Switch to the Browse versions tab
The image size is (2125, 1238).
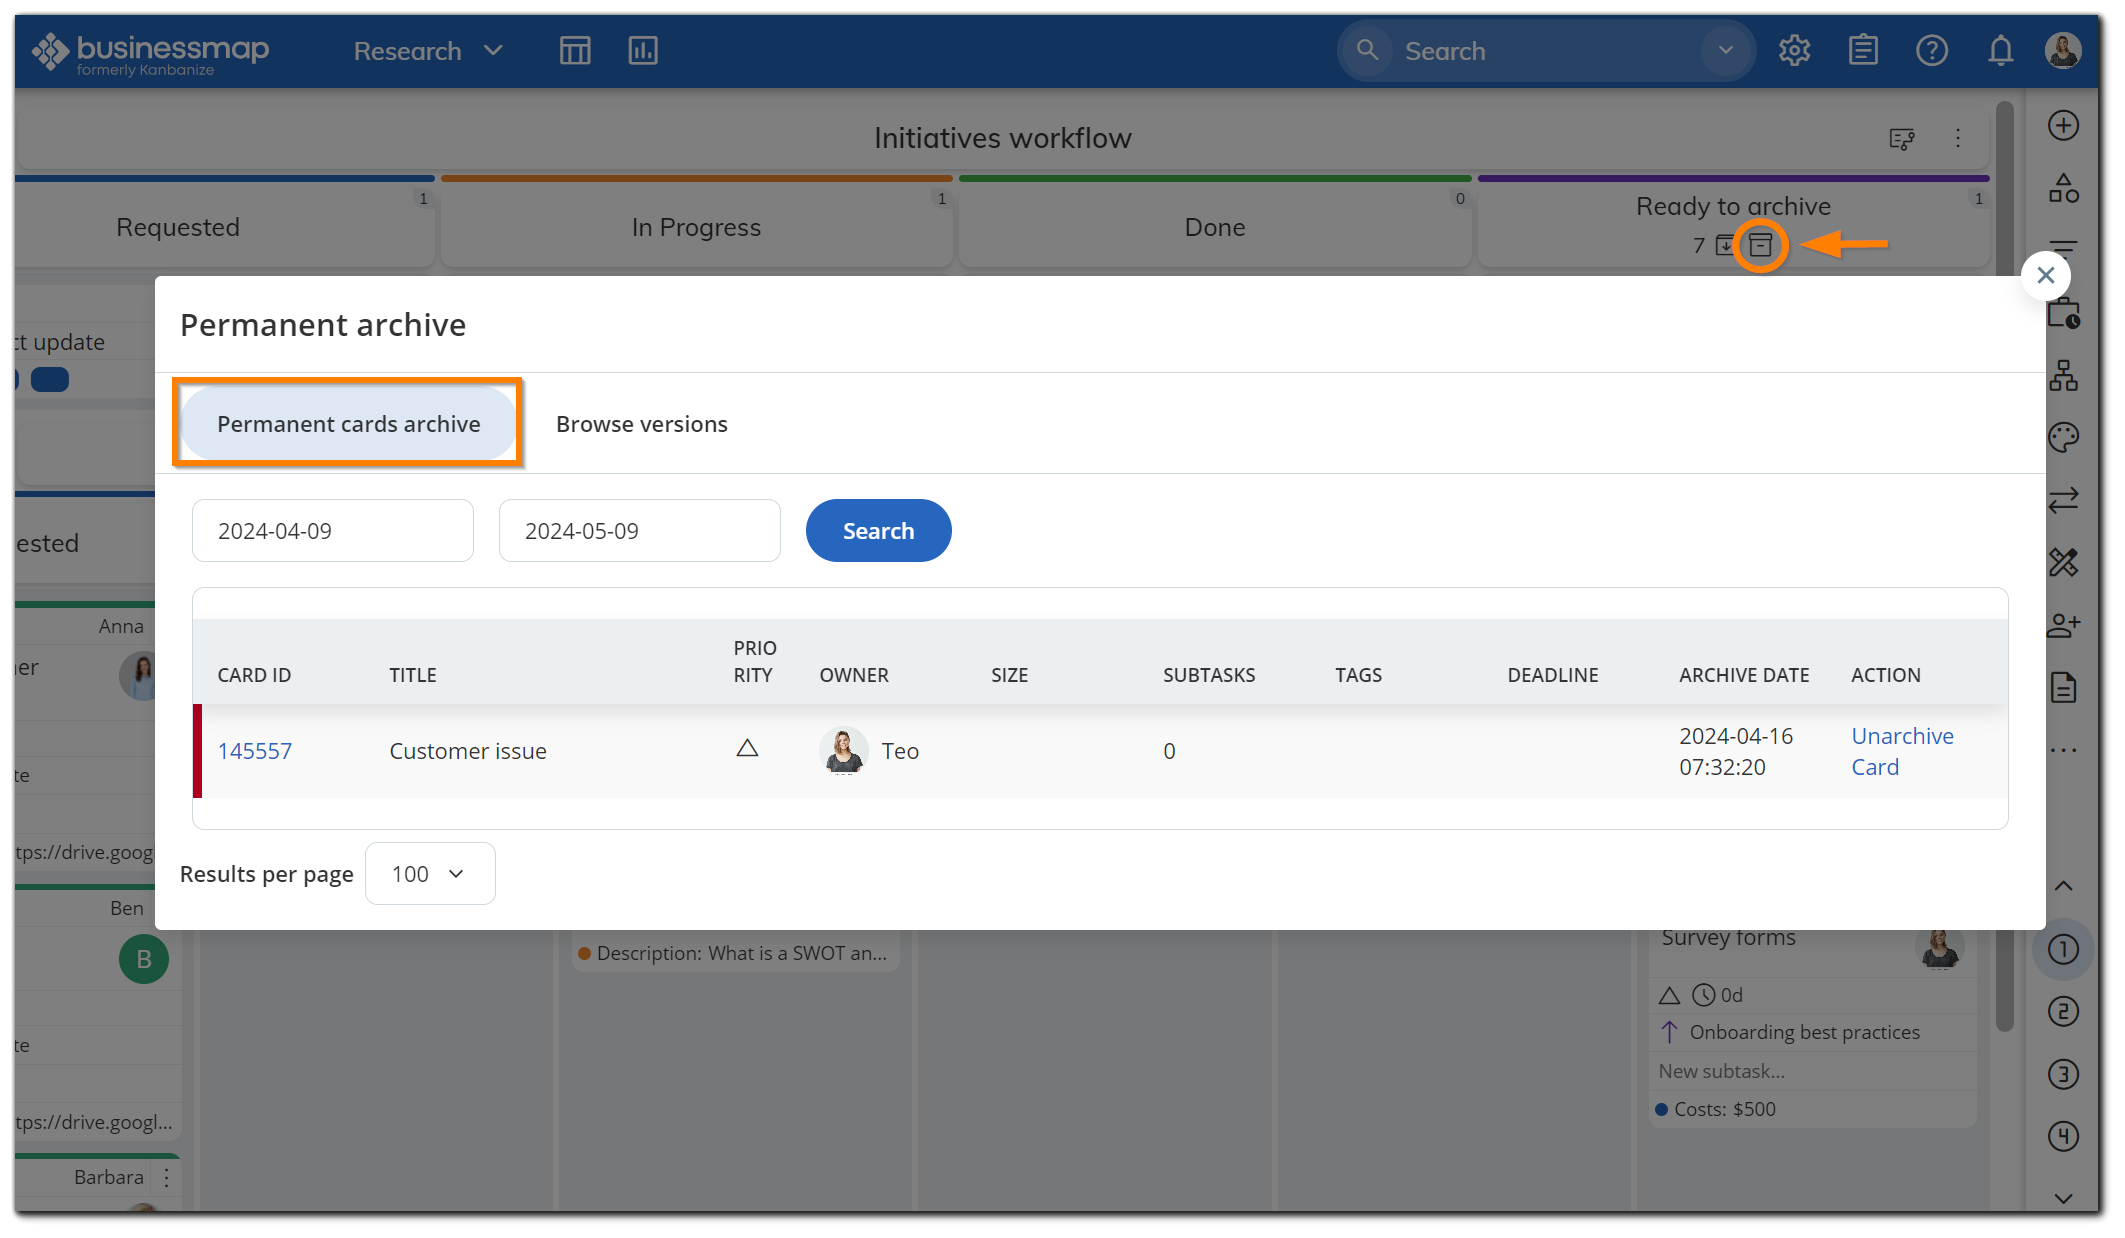642,423
